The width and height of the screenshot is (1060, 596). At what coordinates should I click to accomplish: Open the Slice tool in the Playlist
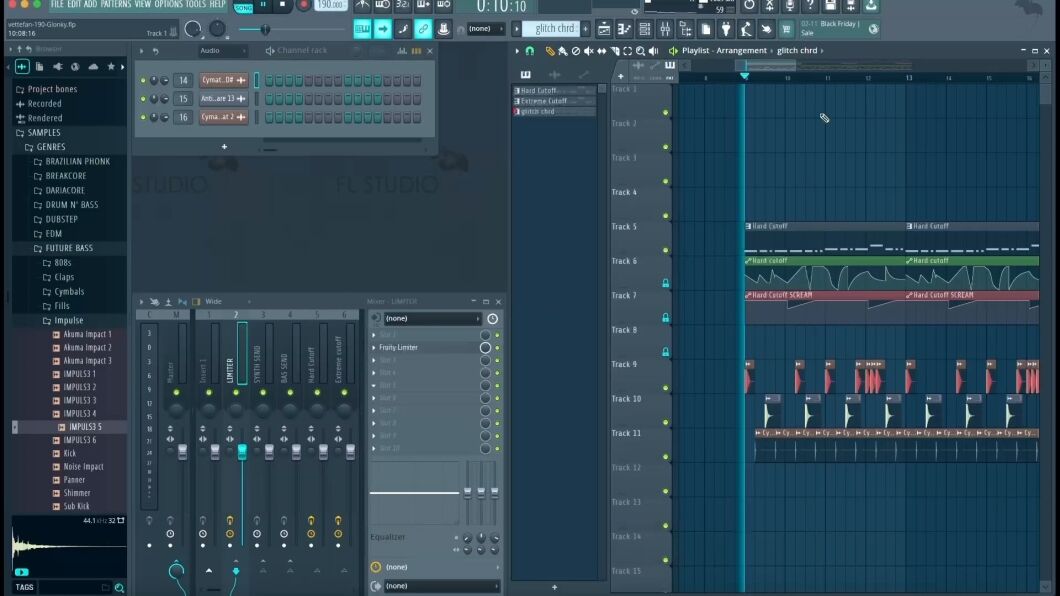(x=615, y=50)
